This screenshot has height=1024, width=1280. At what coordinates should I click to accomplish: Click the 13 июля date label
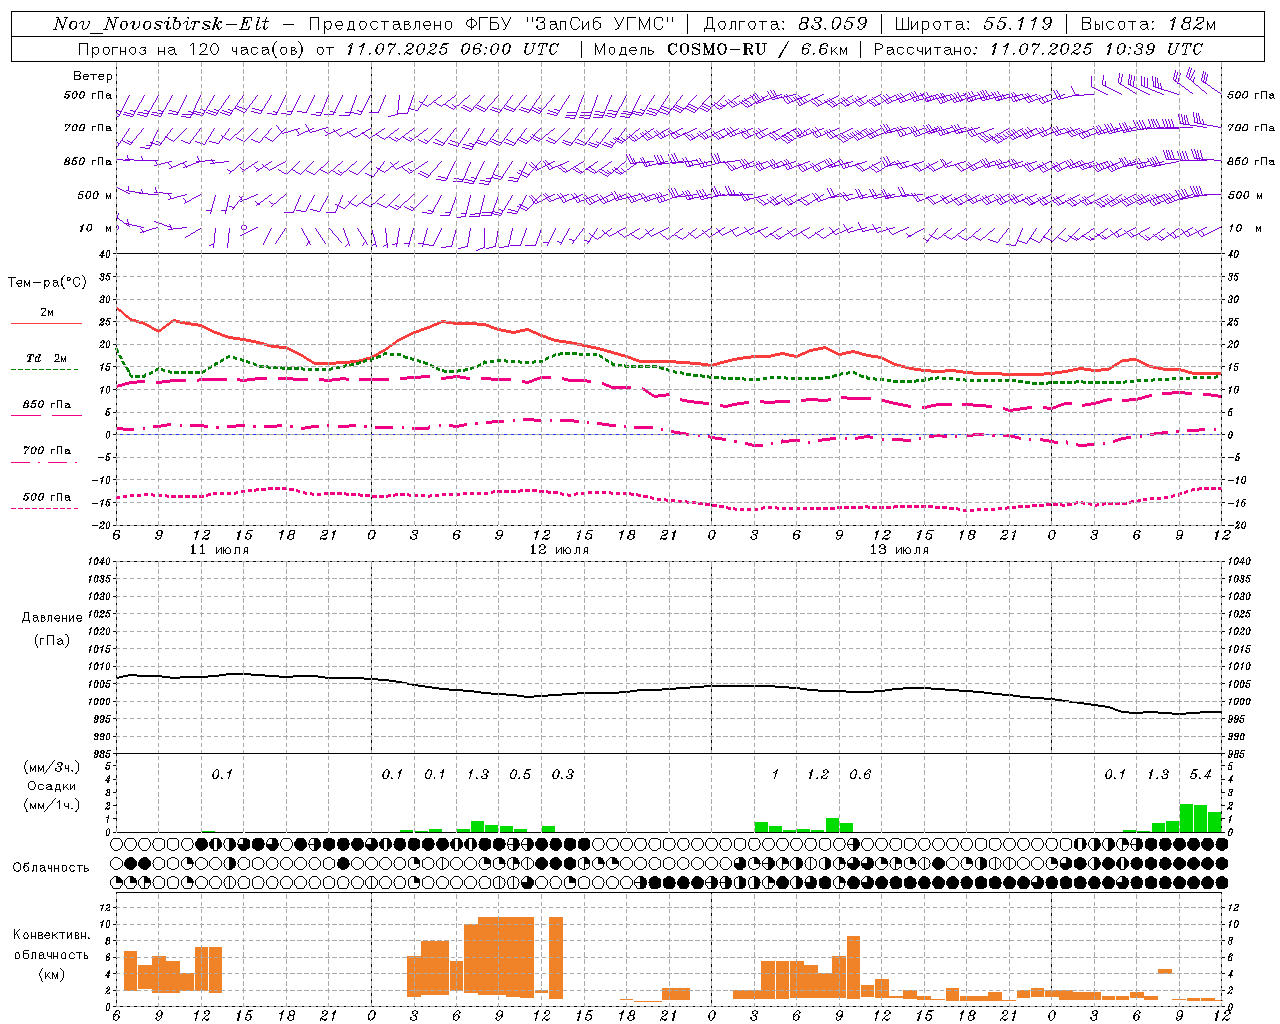[899, 550]
